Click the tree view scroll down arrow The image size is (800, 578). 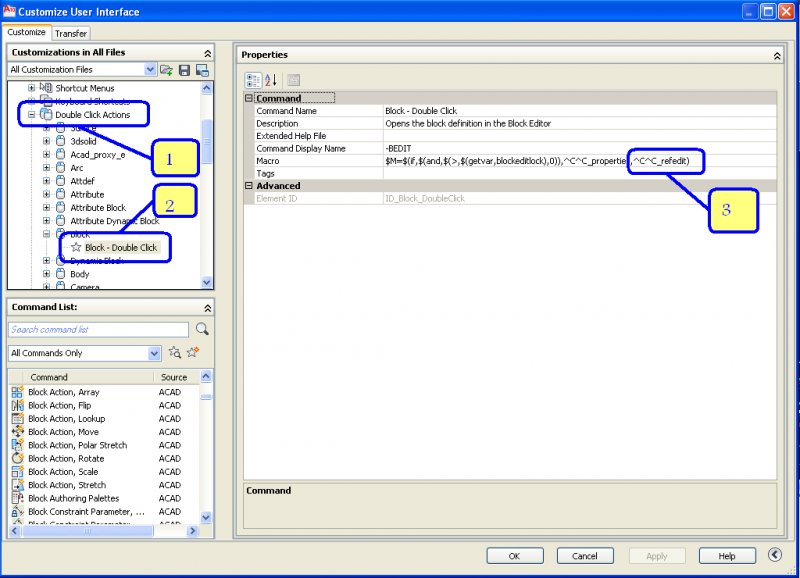207,282
